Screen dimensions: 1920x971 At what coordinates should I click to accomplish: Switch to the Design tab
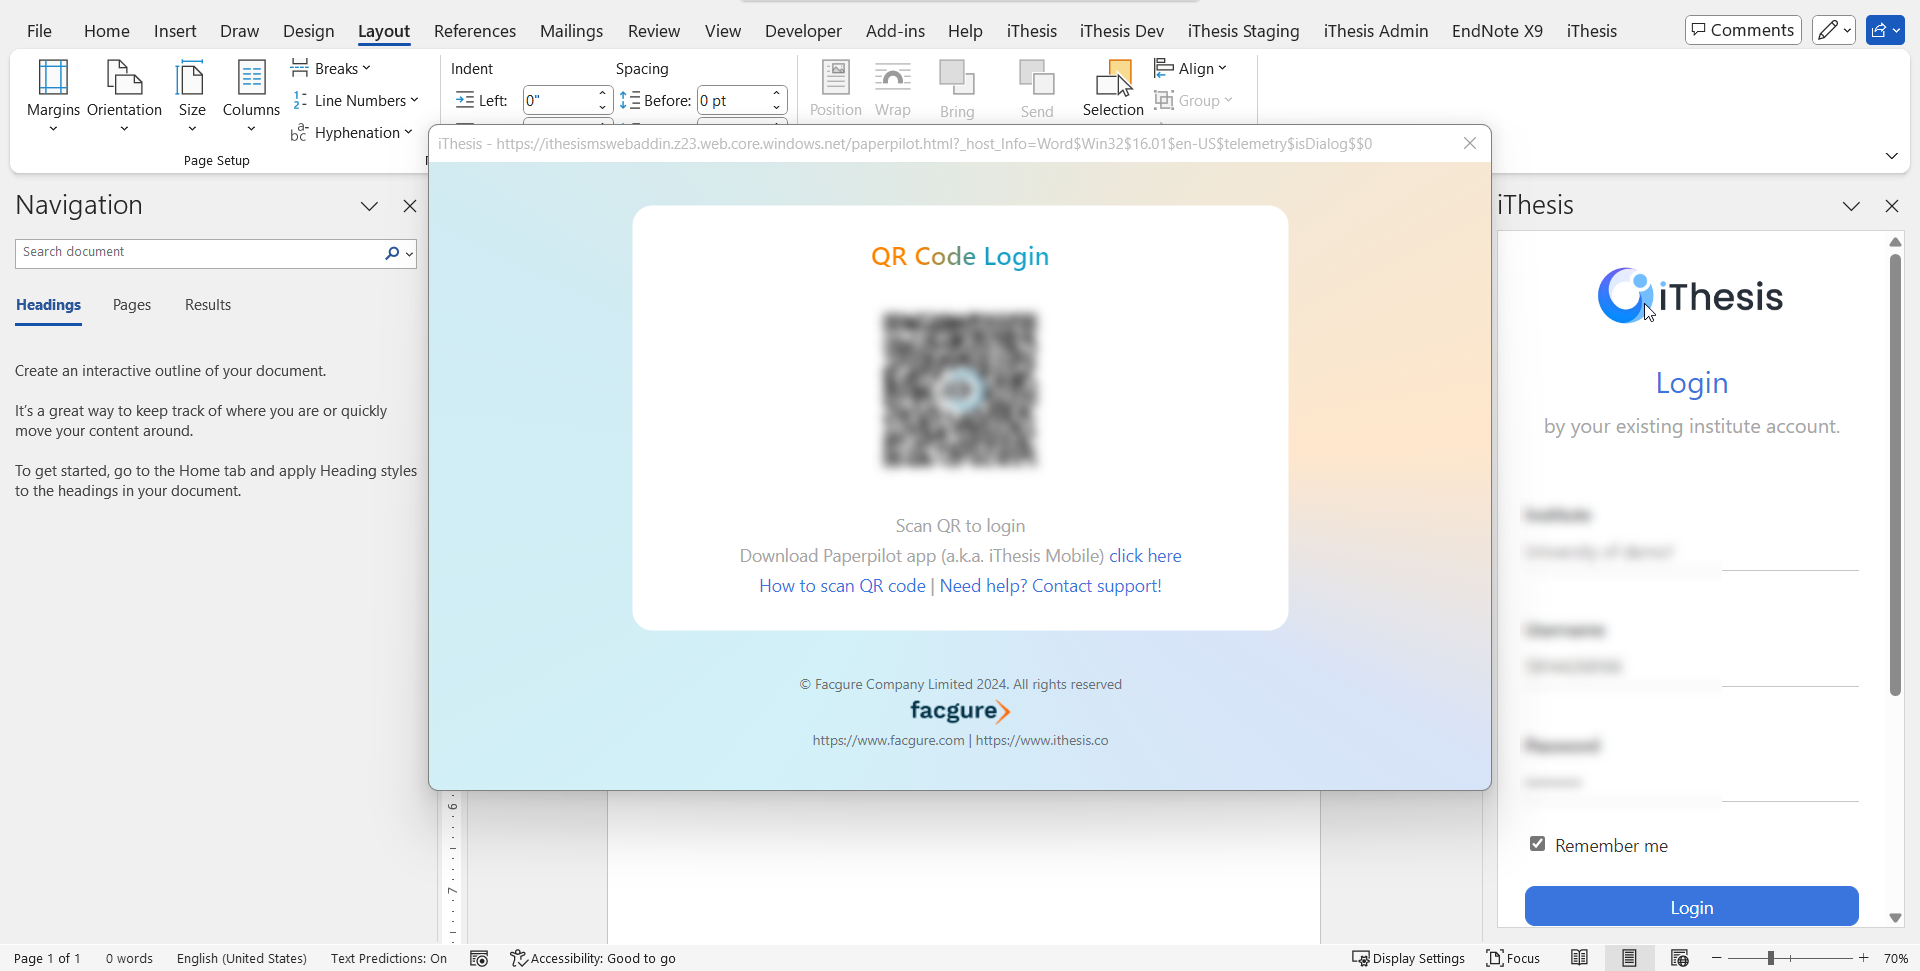pyautogui.click(x=308, y=31)
